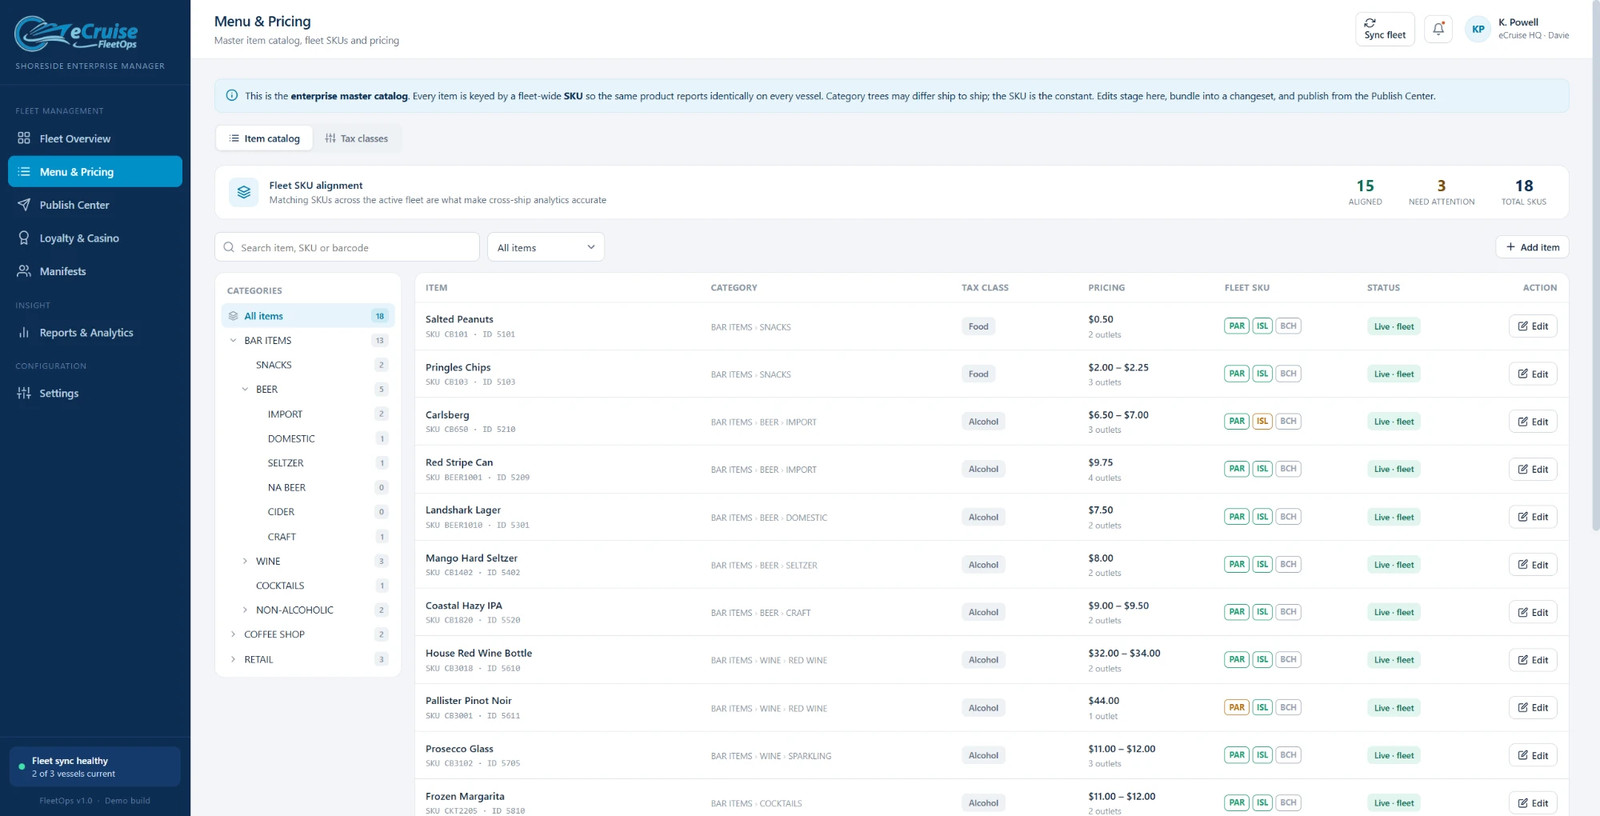The height and width of the screenshot is (816, 1600).
Task: Click the Sync fleet button
Action: point(1385,29)
